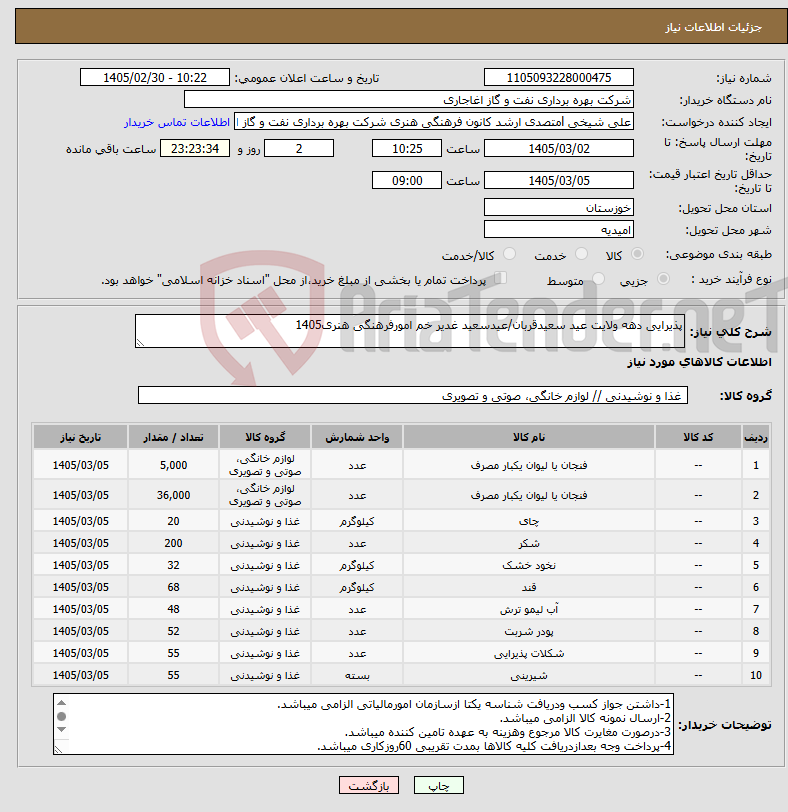Click the validity time field 09:00
Image resolution: width=788 pixels, height=812 pixels.
tap(407, 181)
